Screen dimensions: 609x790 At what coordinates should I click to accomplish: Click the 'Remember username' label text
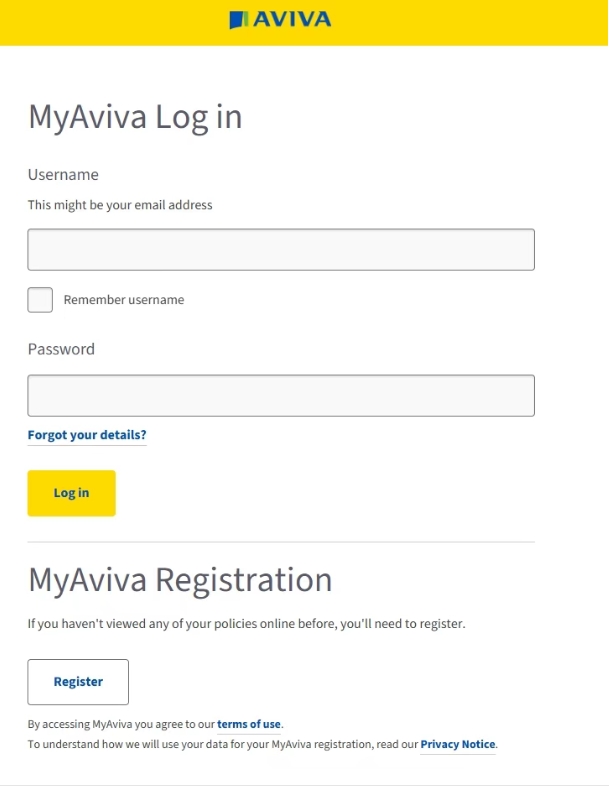coord(124,300)
